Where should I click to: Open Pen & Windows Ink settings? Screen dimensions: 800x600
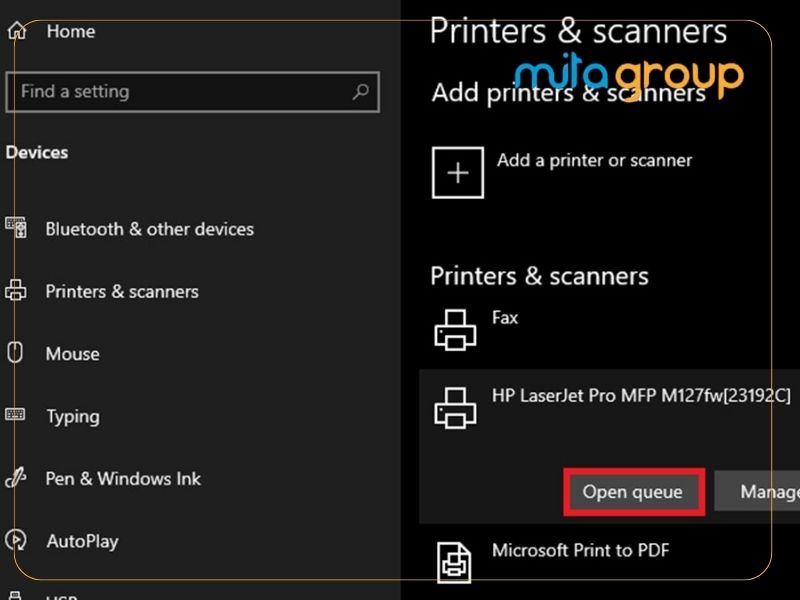coord(123,479)
